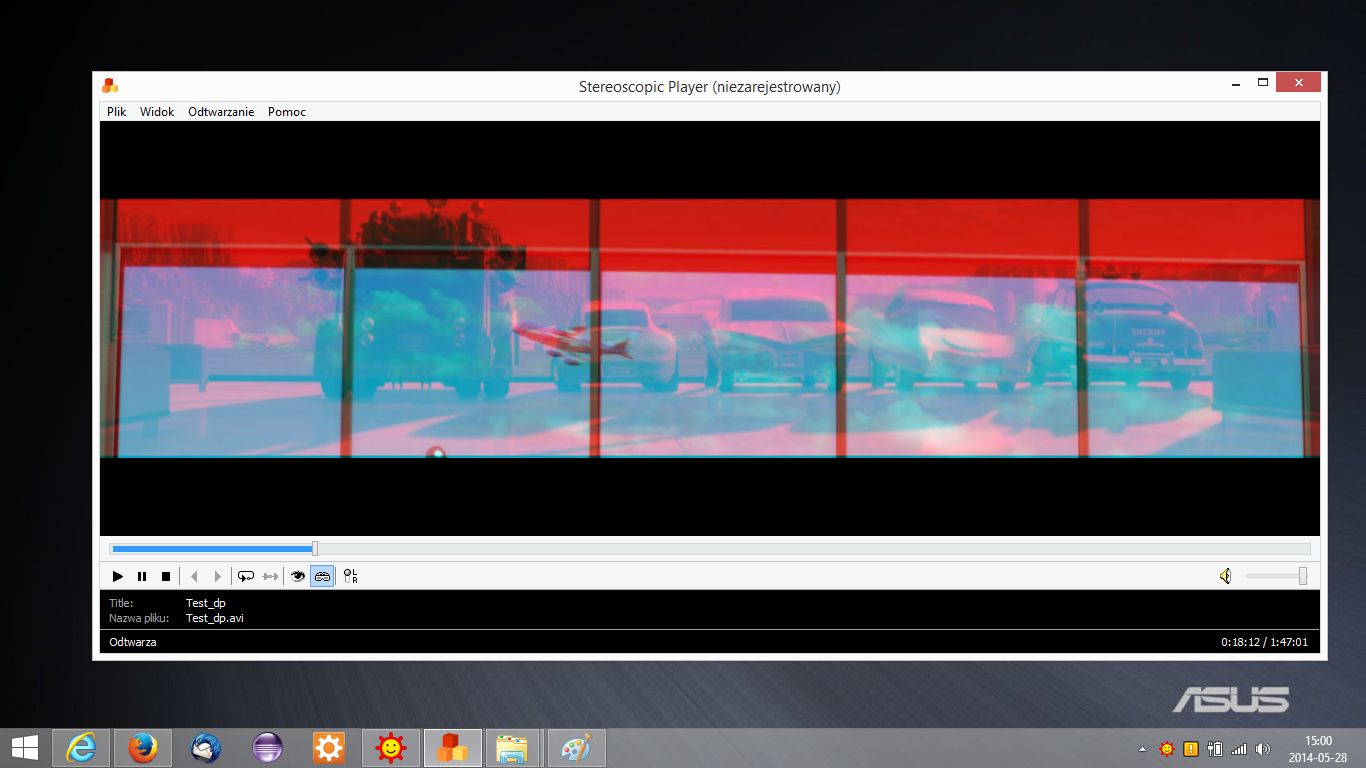Open the Widok menu
The height and width of the screenshot is (768, 1366).
coord(157,112)
